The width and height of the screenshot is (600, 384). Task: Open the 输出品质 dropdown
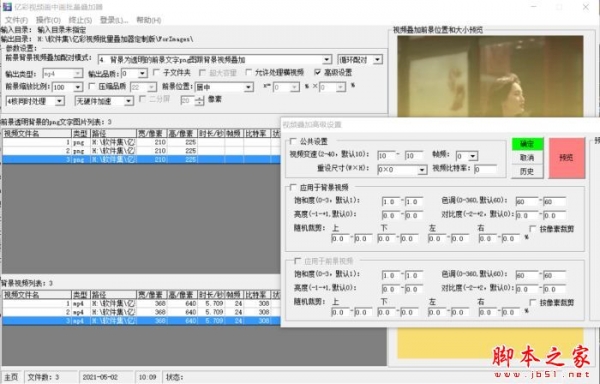coord(142,73)
